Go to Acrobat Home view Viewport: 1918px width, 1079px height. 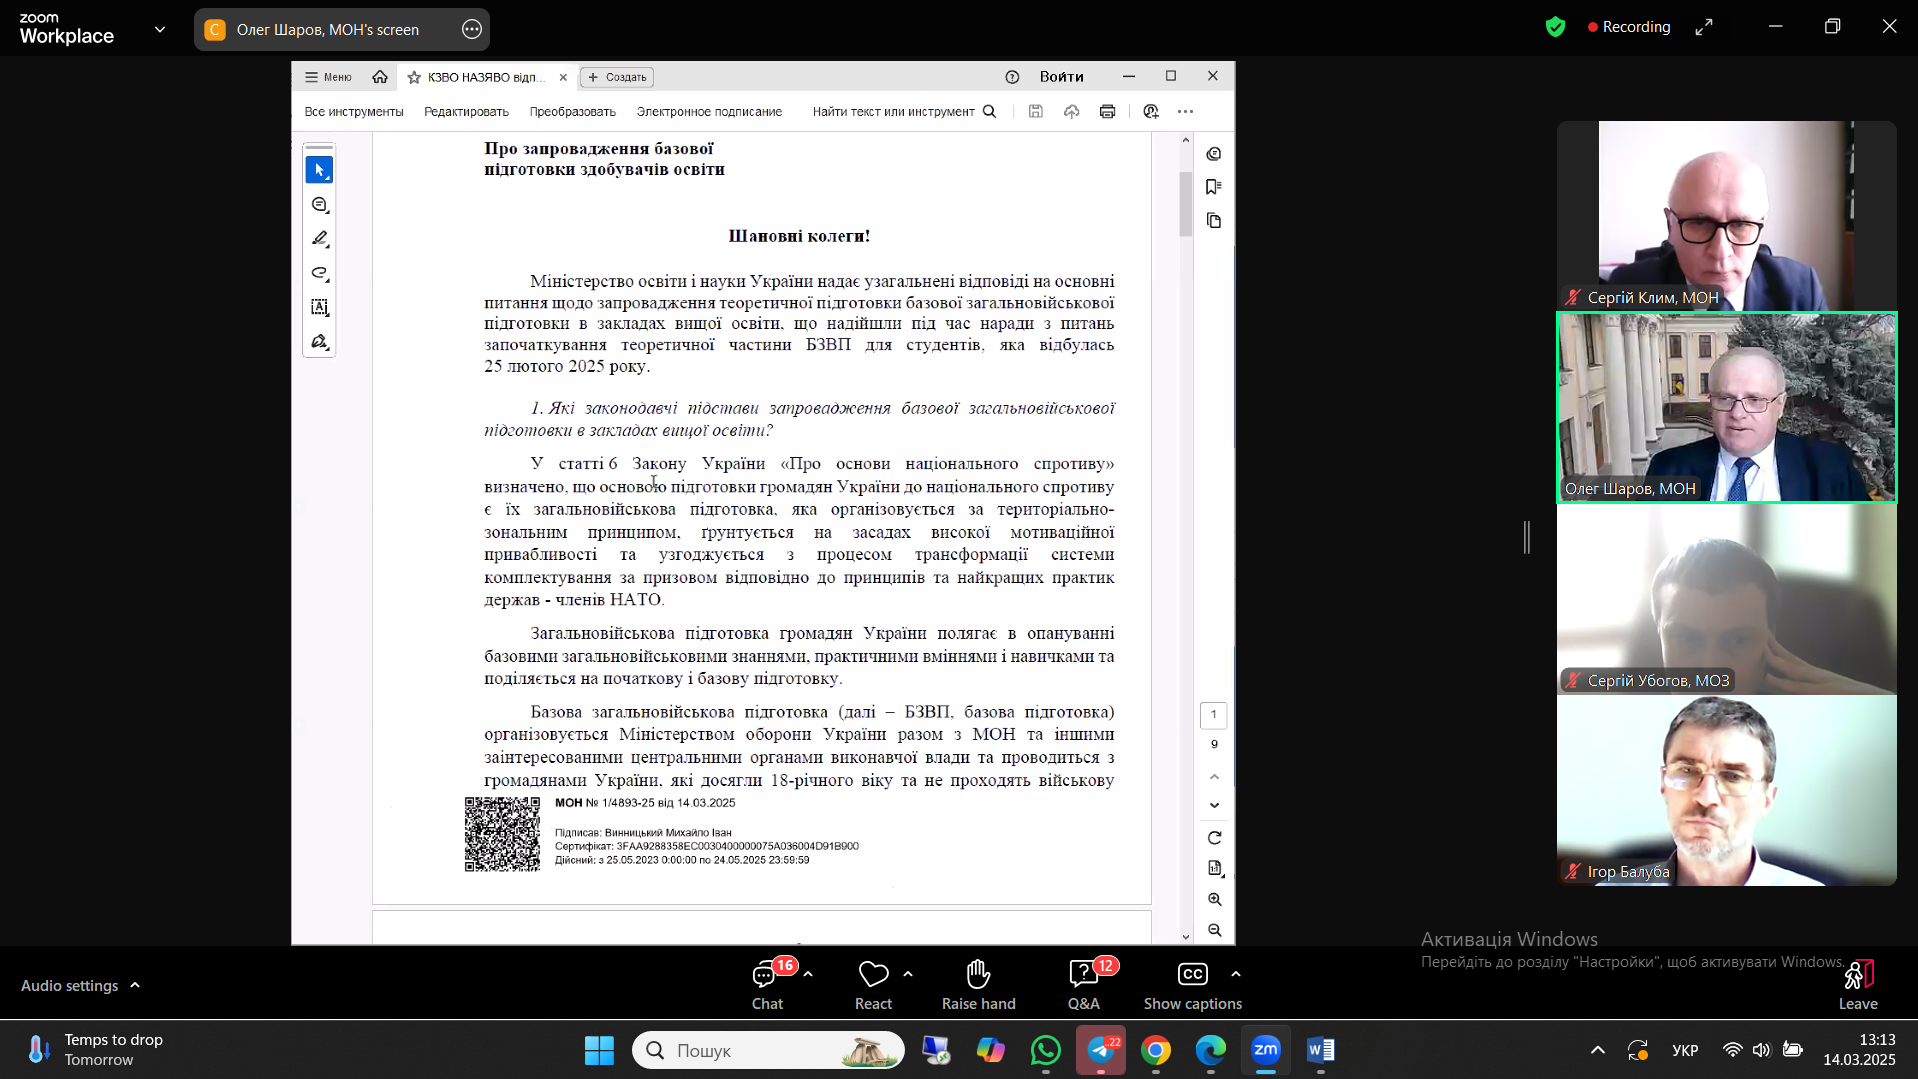click(x=380, y=77)
